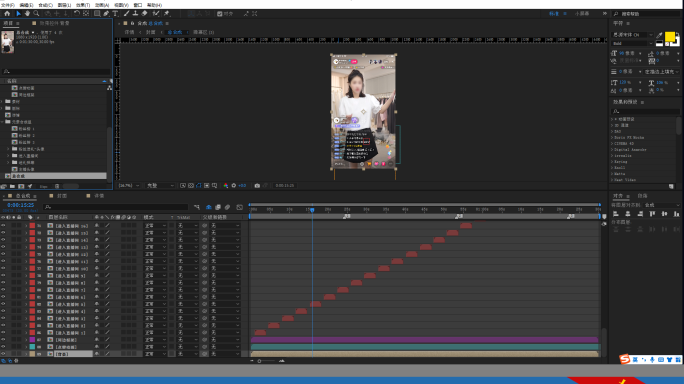Click the align left icon in Align panel

coord(616,214)
